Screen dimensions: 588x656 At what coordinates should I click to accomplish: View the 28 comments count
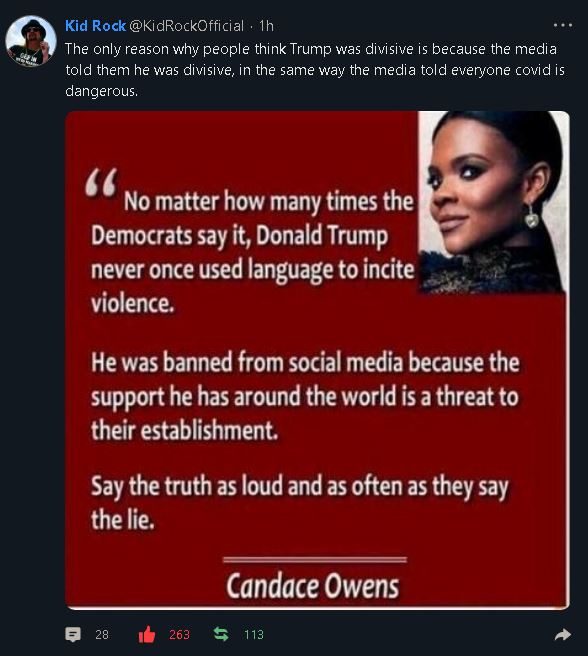point(102,635)
